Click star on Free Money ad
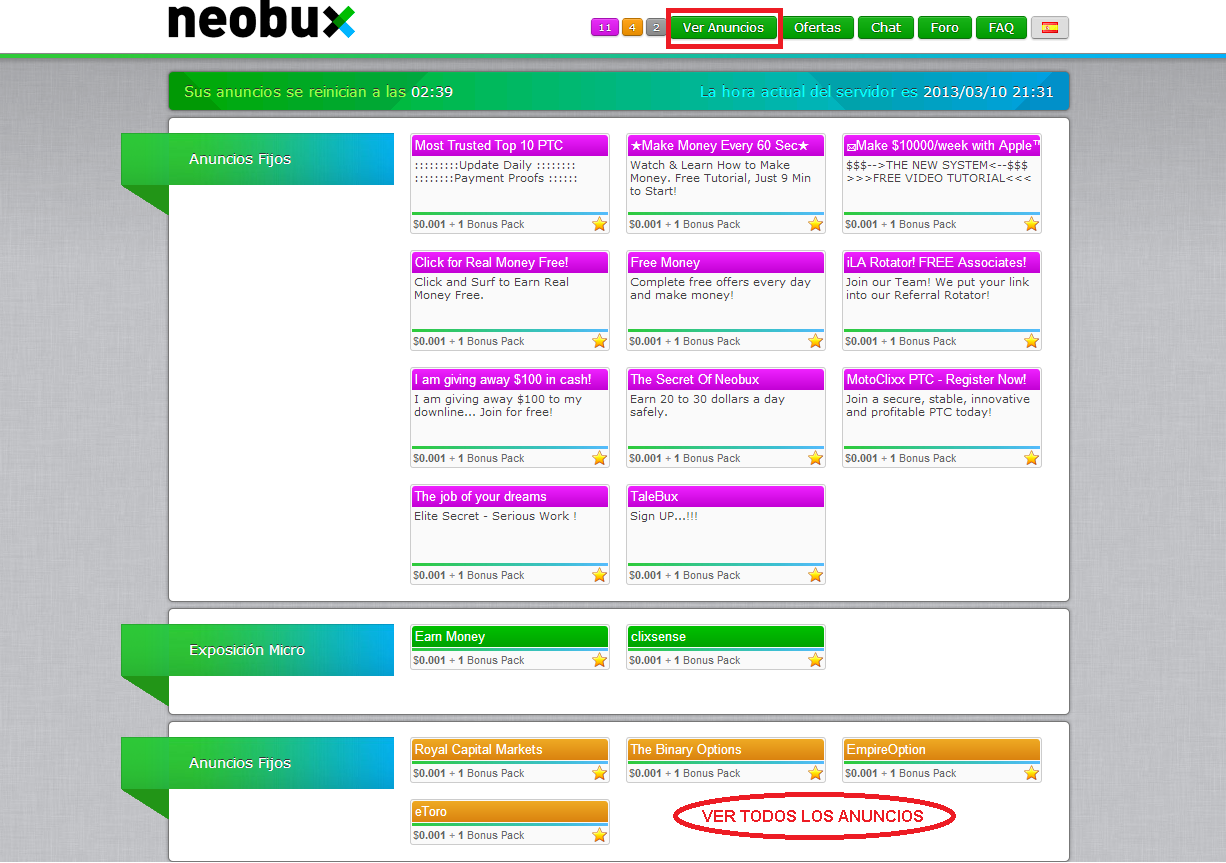Screen dimensions: 1226x863 coord(815,341)
